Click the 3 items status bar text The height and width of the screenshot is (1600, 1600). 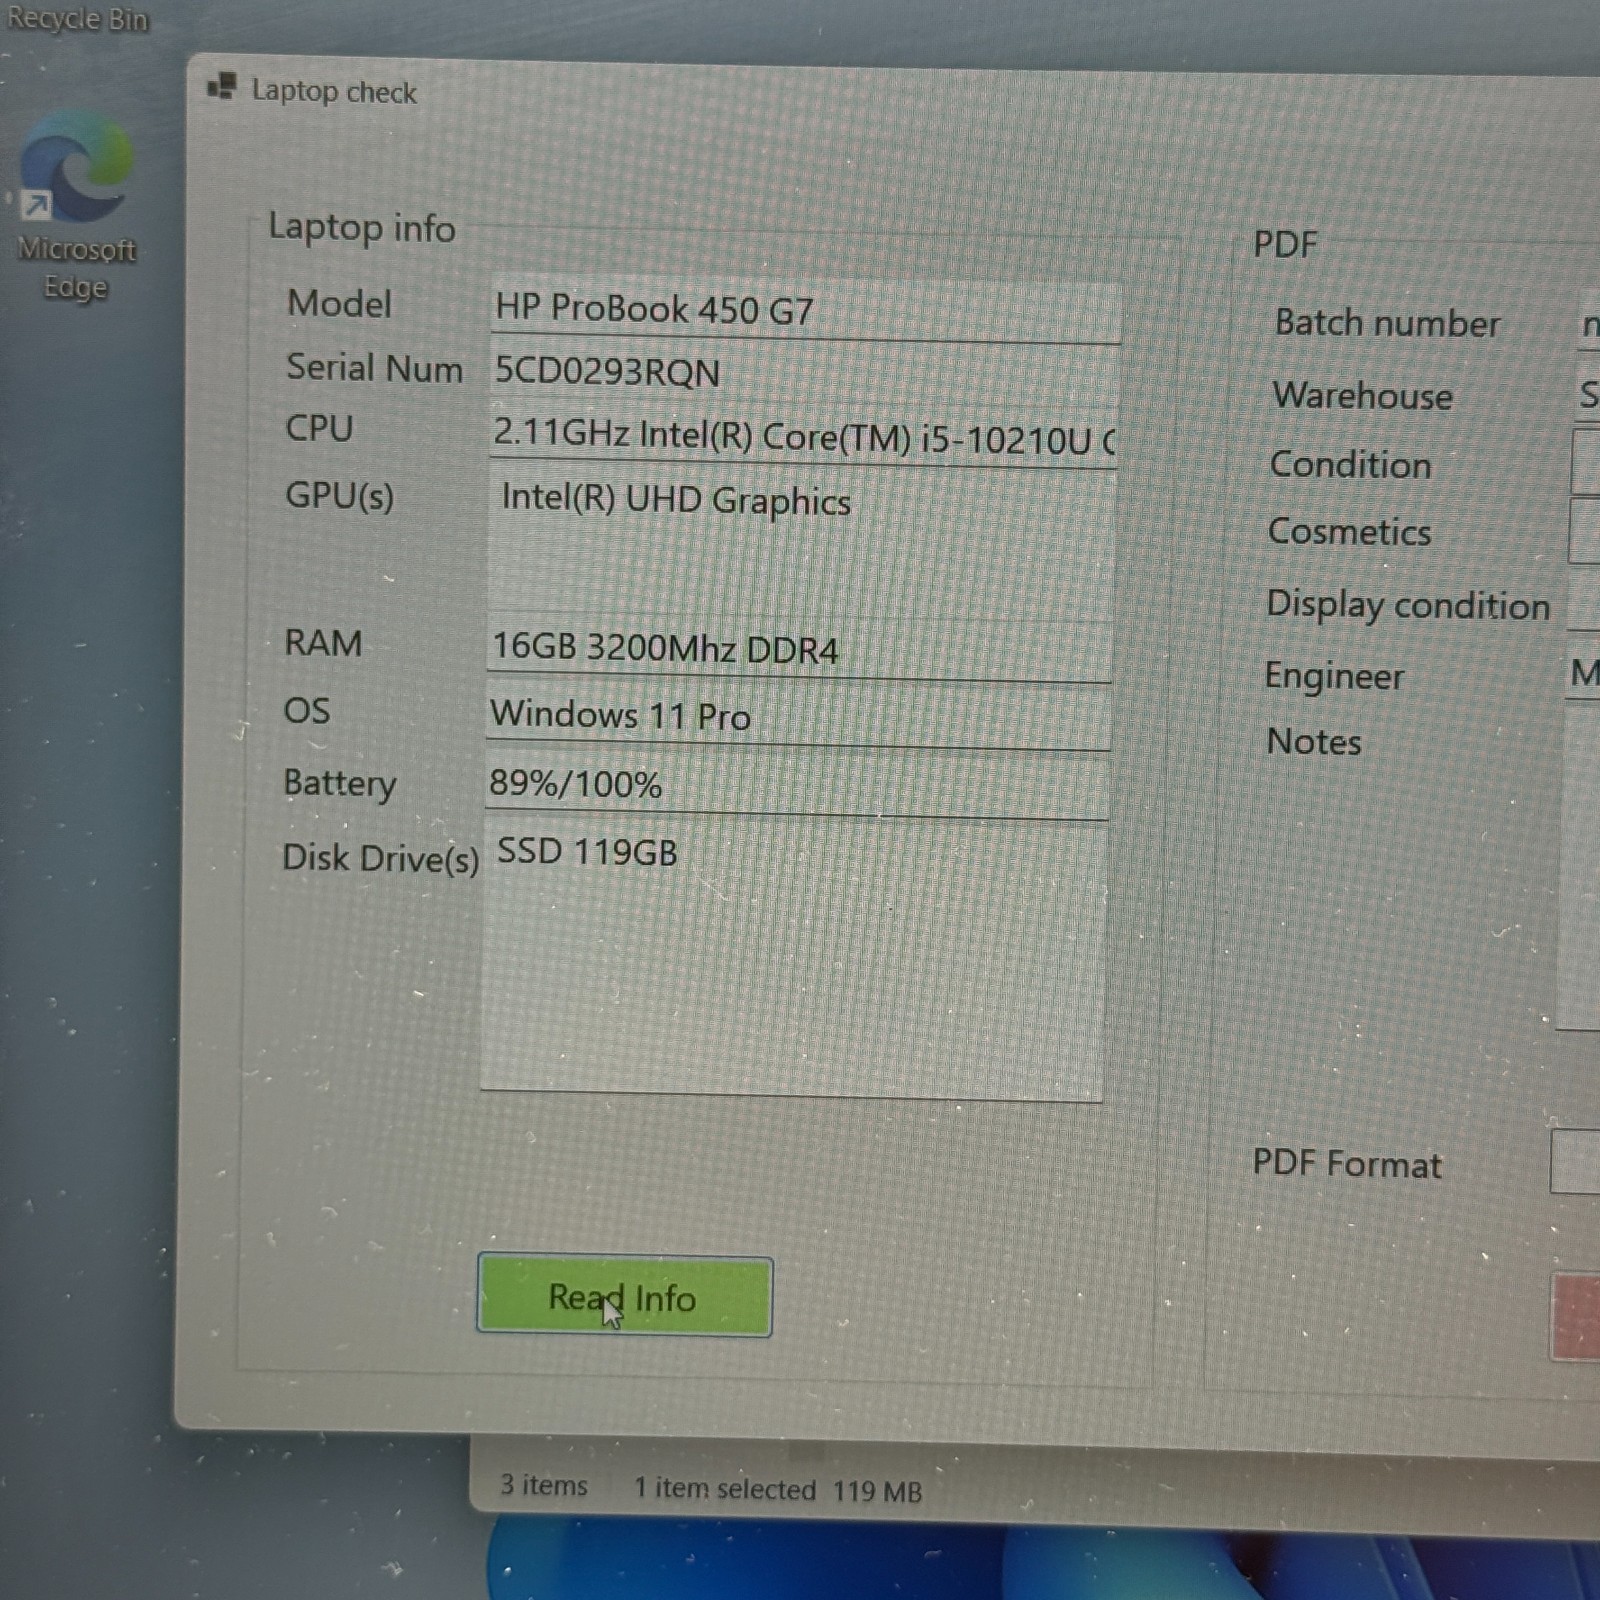[x=543, y=1485]
